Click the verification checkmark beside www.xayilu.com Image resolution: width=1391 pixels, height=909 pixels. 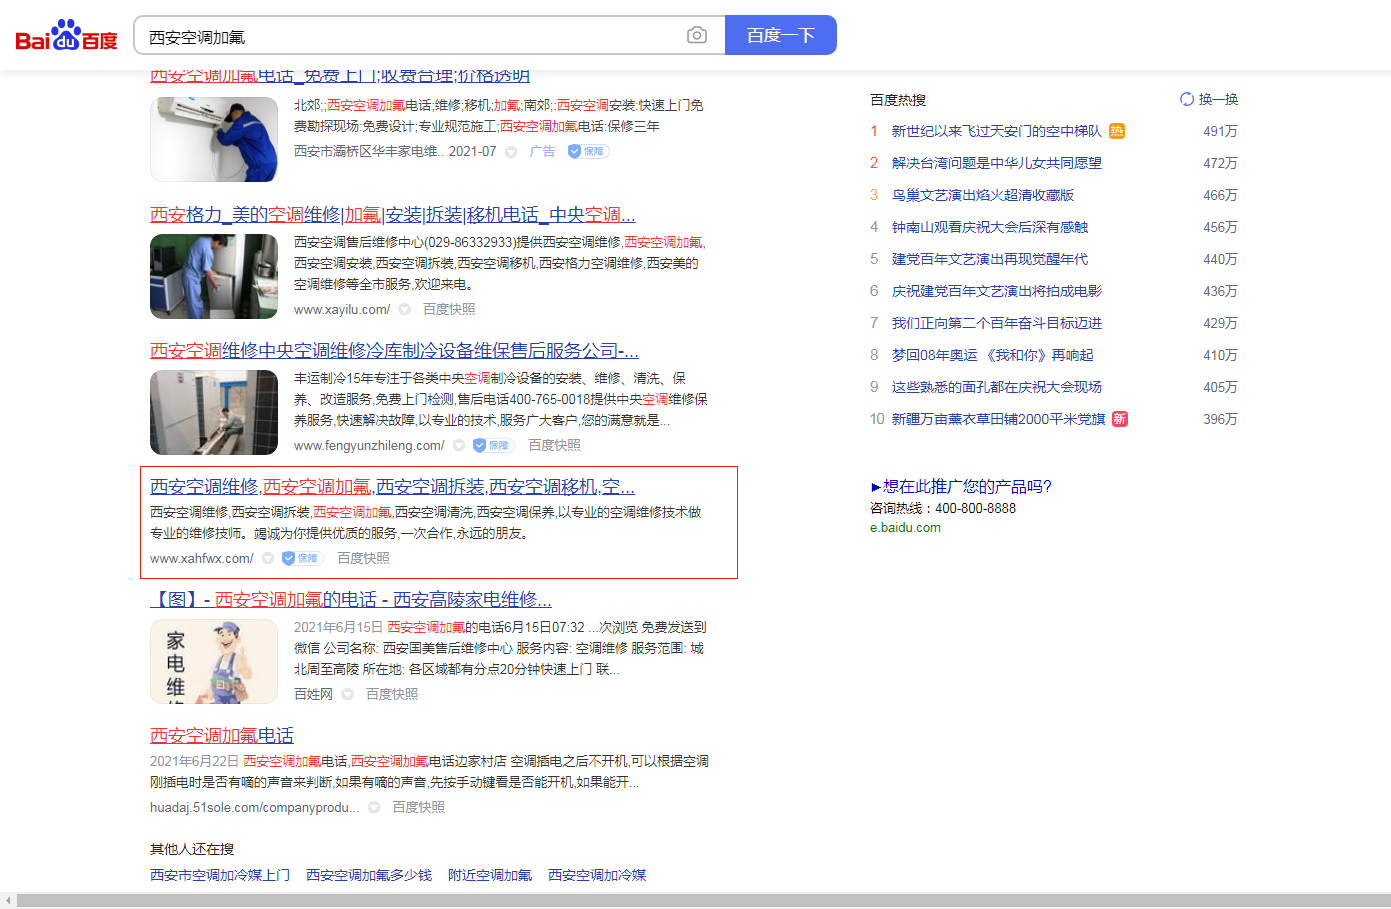(x=404, y=309)
